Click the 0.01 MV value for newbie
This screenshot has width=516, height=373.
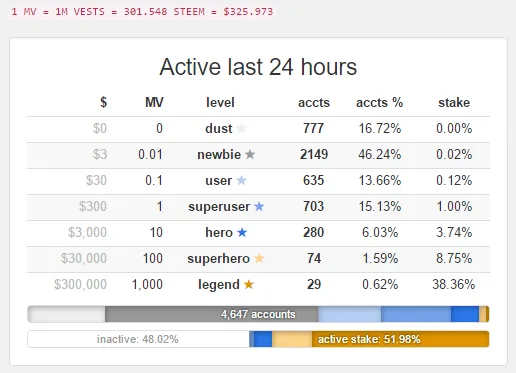click(150, 154)
